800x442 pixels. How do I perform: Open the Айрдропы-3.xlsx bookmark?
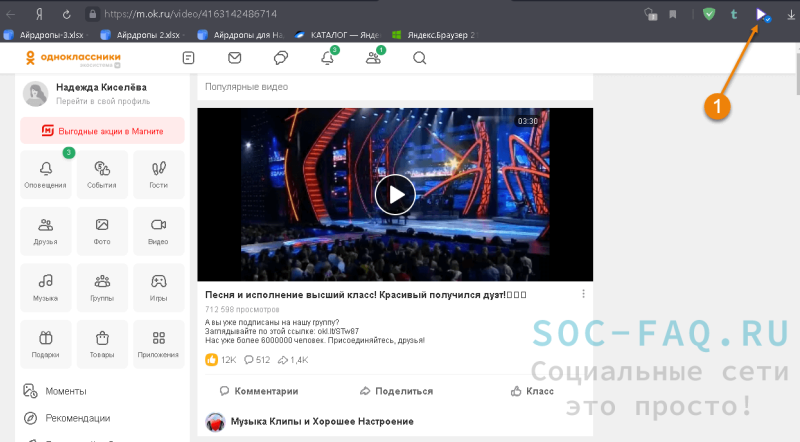point(45,35)
